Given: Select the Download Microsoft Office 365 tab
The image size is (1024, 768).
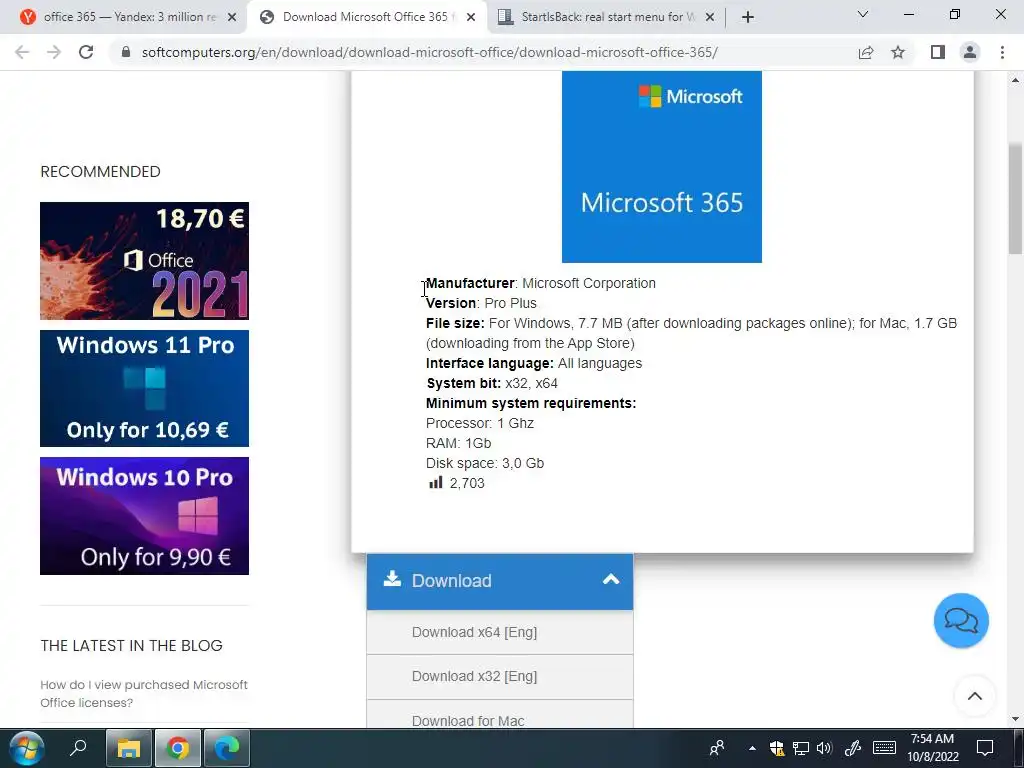Looking at the screenshot, I should 367,17.
